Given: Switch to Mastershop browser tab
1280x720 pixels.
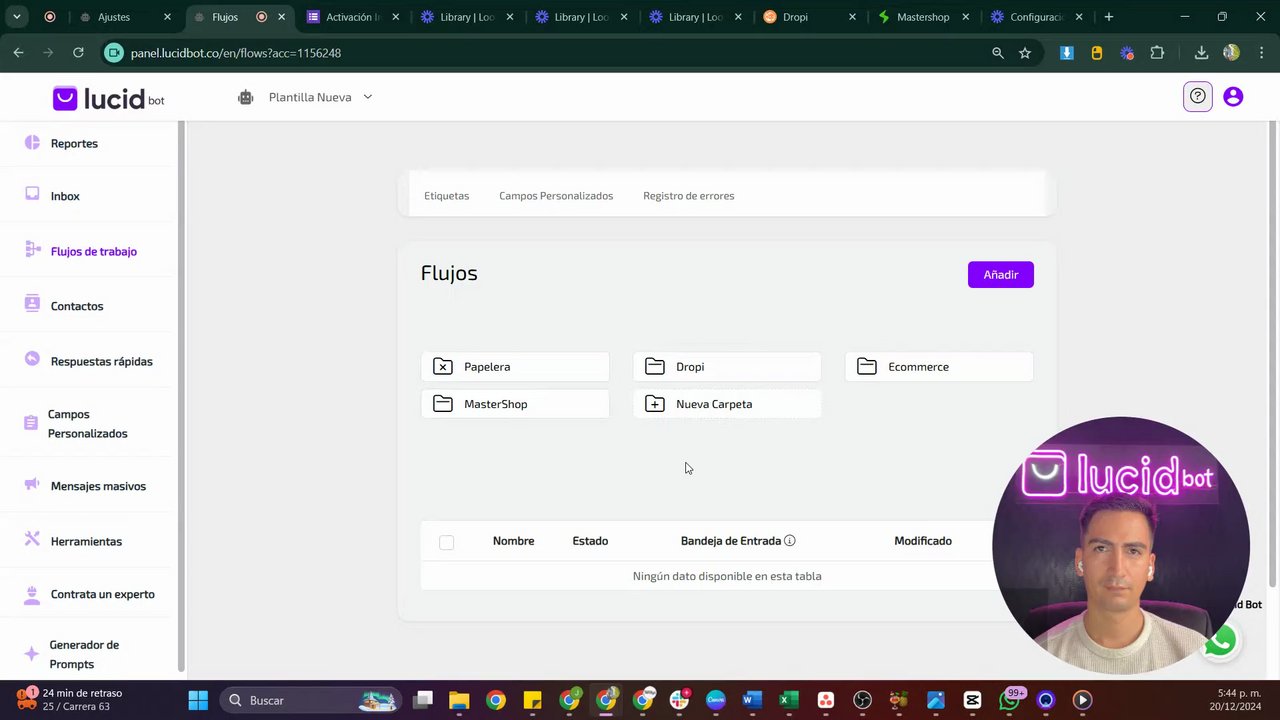Looking at the screenshot, I should pos(925,17).
